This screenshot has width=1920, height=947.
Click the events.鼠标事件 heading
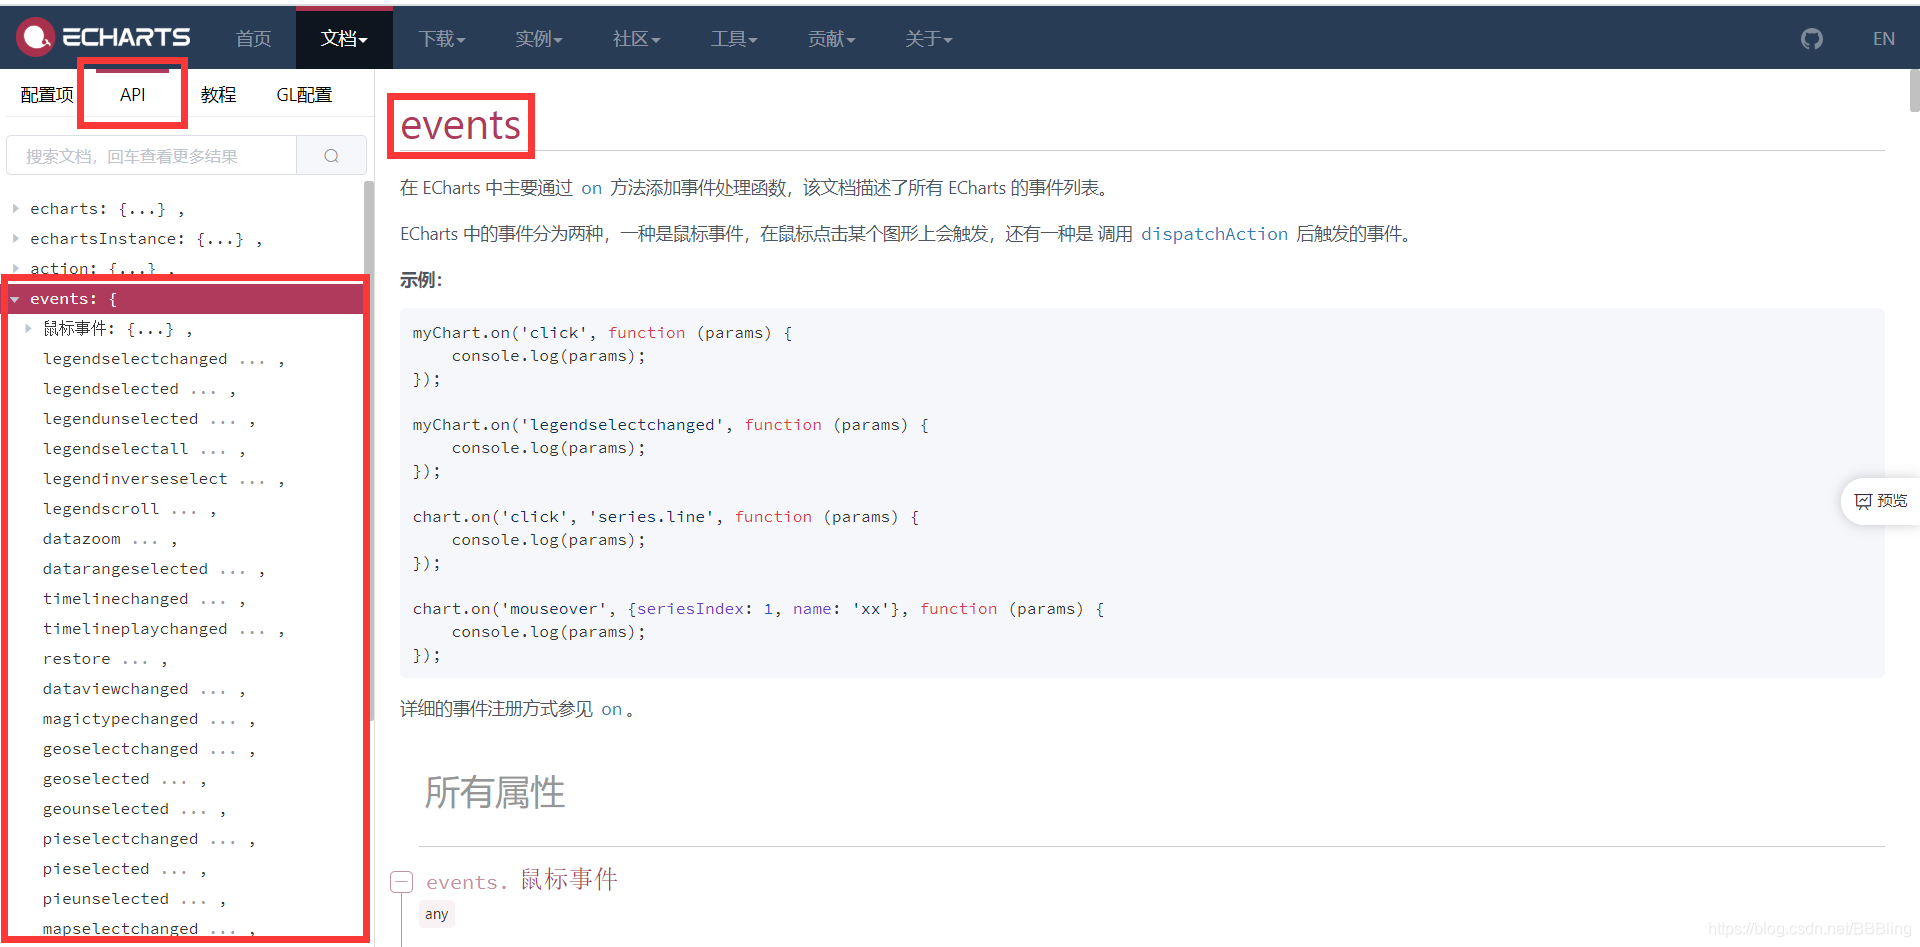click(522, 880)
